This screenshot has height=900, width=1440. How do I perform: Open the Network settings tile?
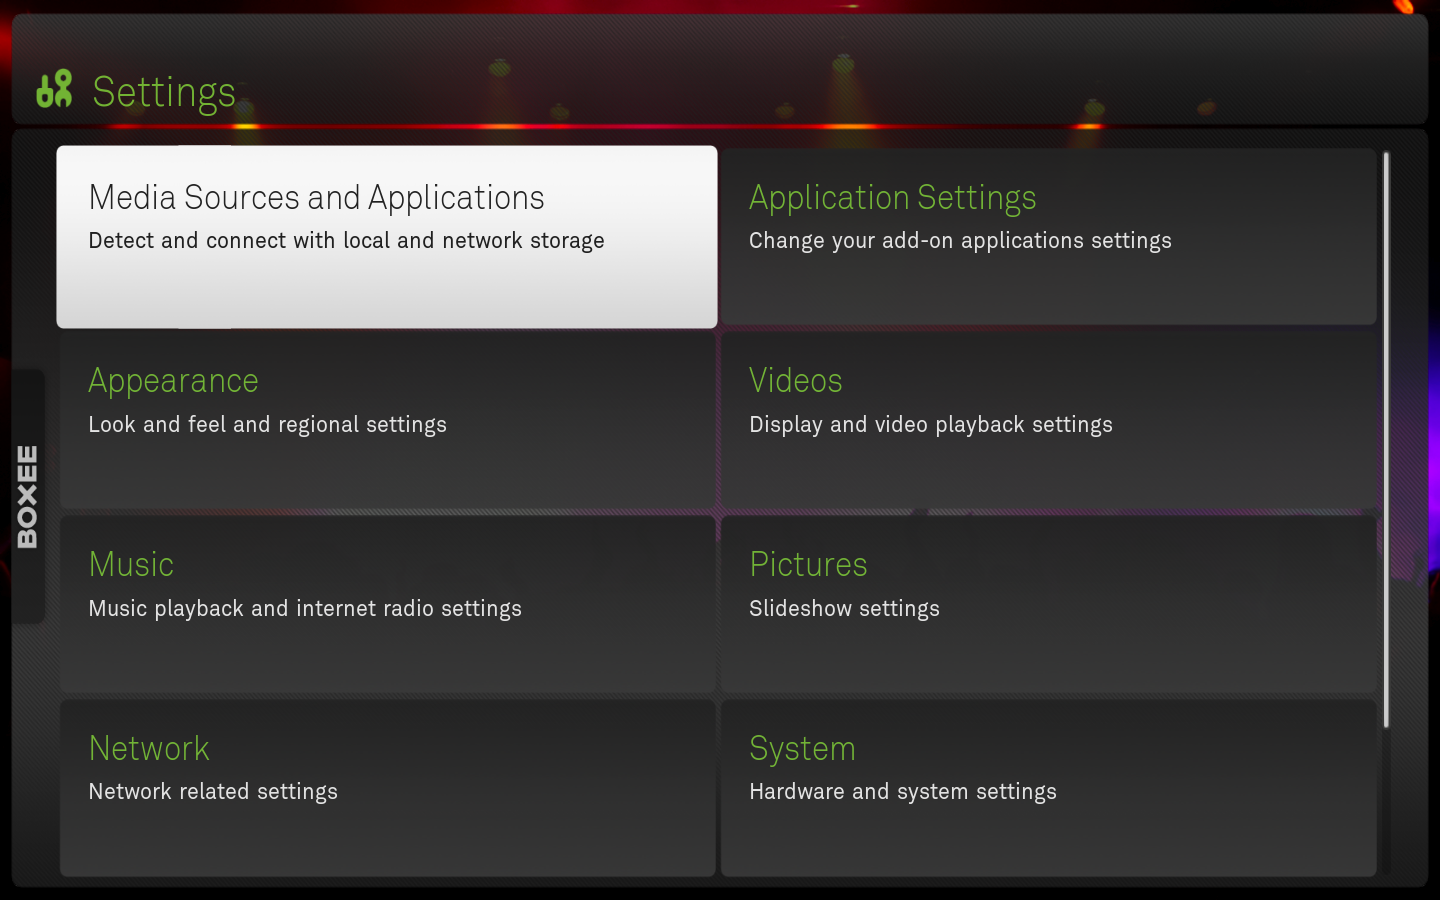click(x=388, y=788)
